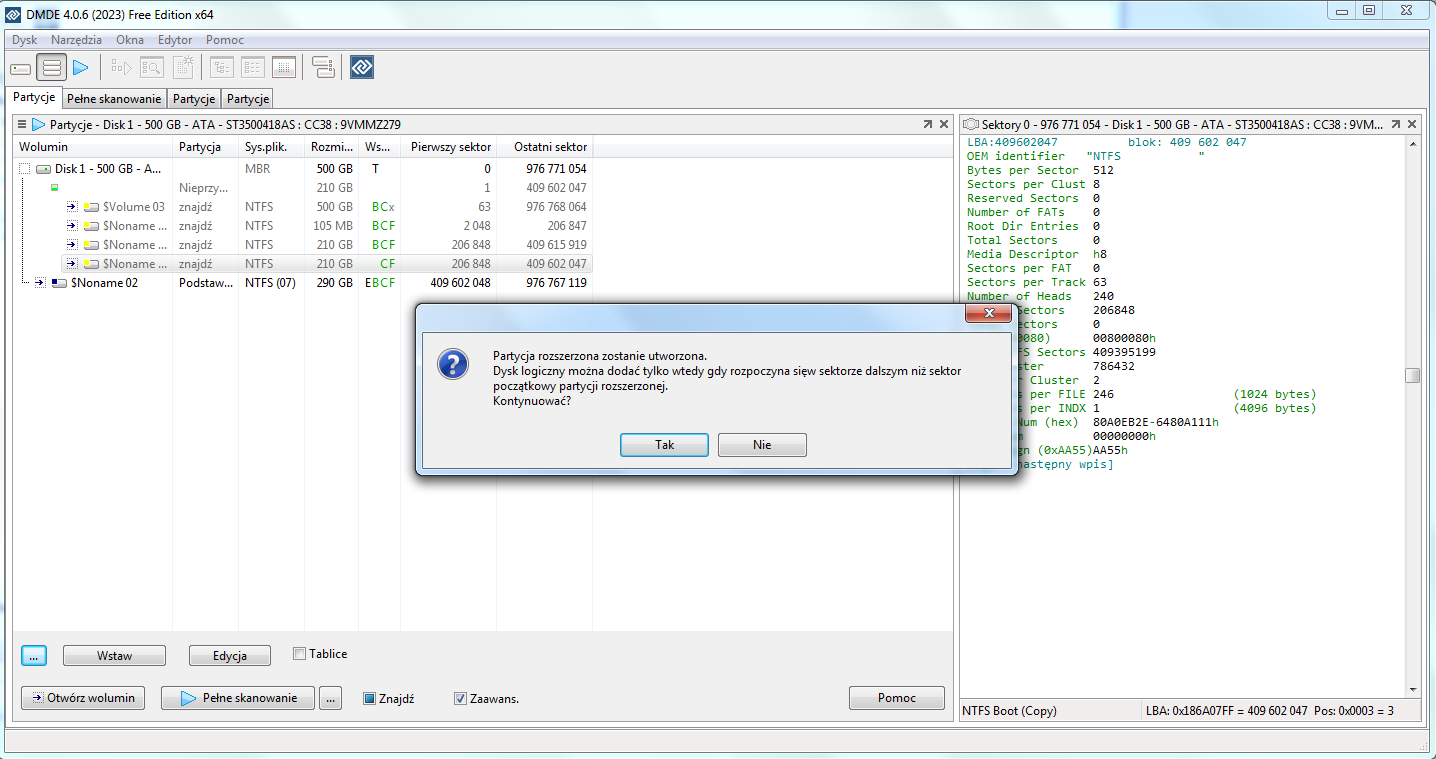Open the Dysk menu
The height and width of the screenshot is (759, 1436).
coord(25,40)
